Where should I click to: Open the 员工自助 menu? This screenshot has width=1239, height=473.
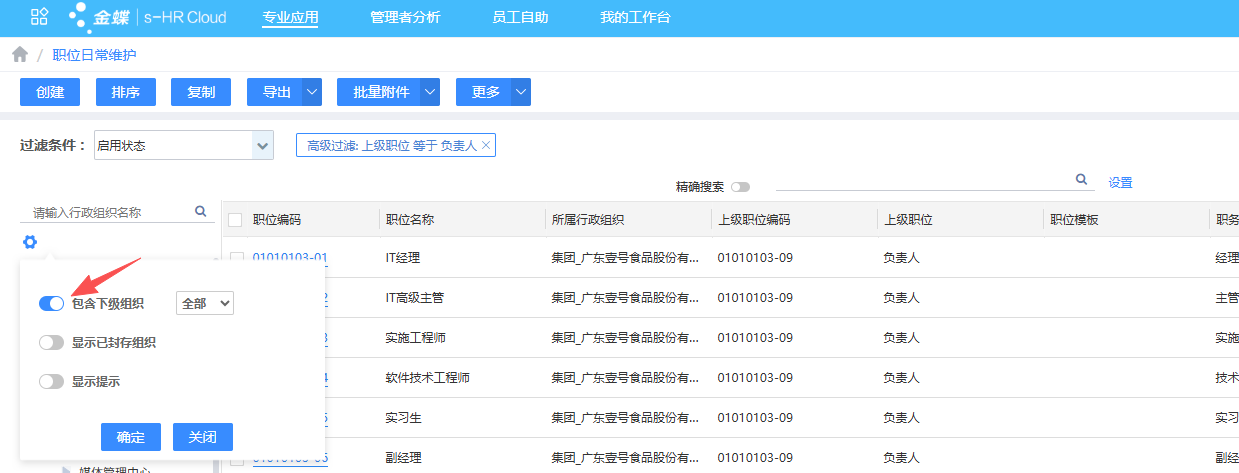click(520, 17)
